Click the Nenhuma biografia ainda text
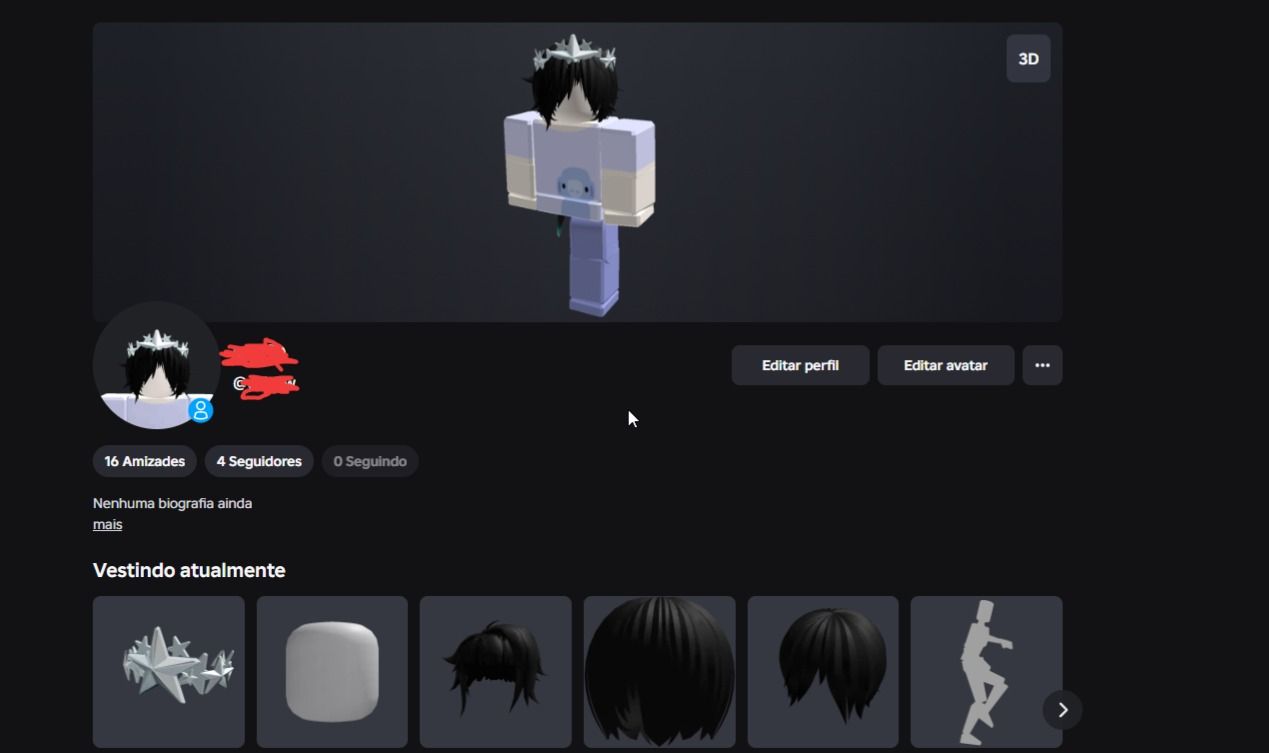Screen dimensions: 1269x753 point(172,503)
